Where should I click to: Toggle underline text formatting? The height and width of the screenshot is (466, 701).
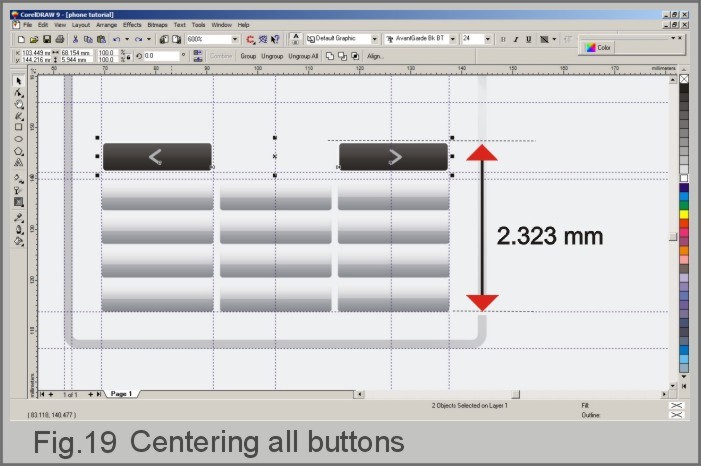[528, 39]
